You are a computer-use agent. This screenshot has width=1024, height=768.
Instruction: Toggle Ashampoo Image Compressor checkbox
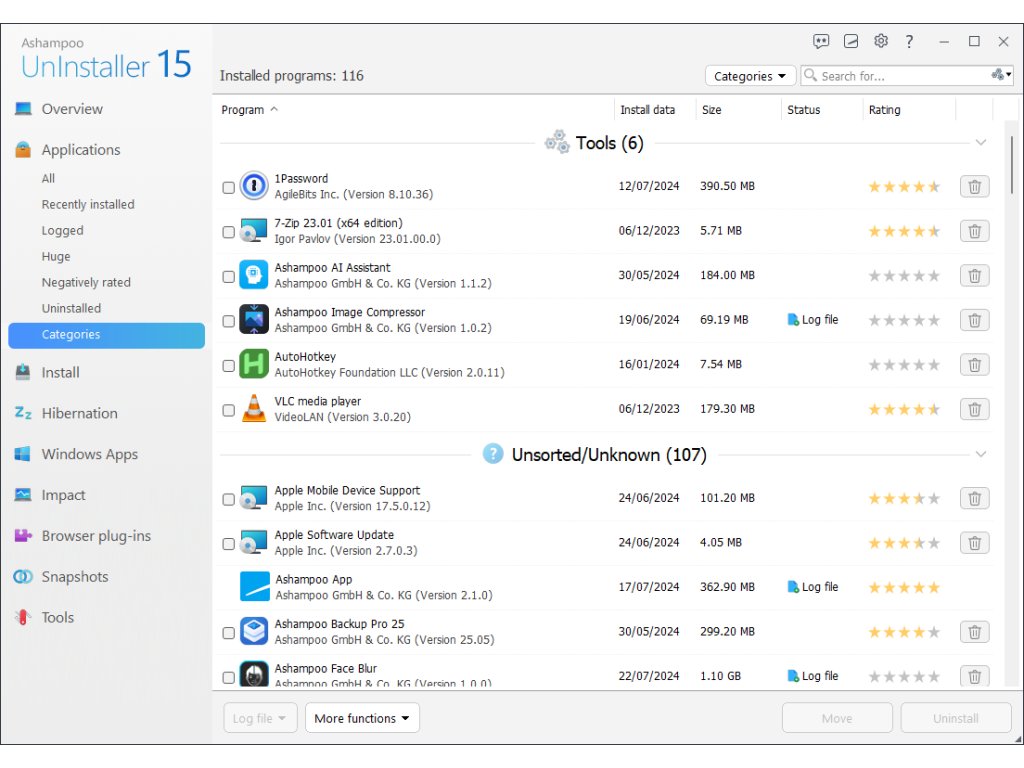point(229,321)
